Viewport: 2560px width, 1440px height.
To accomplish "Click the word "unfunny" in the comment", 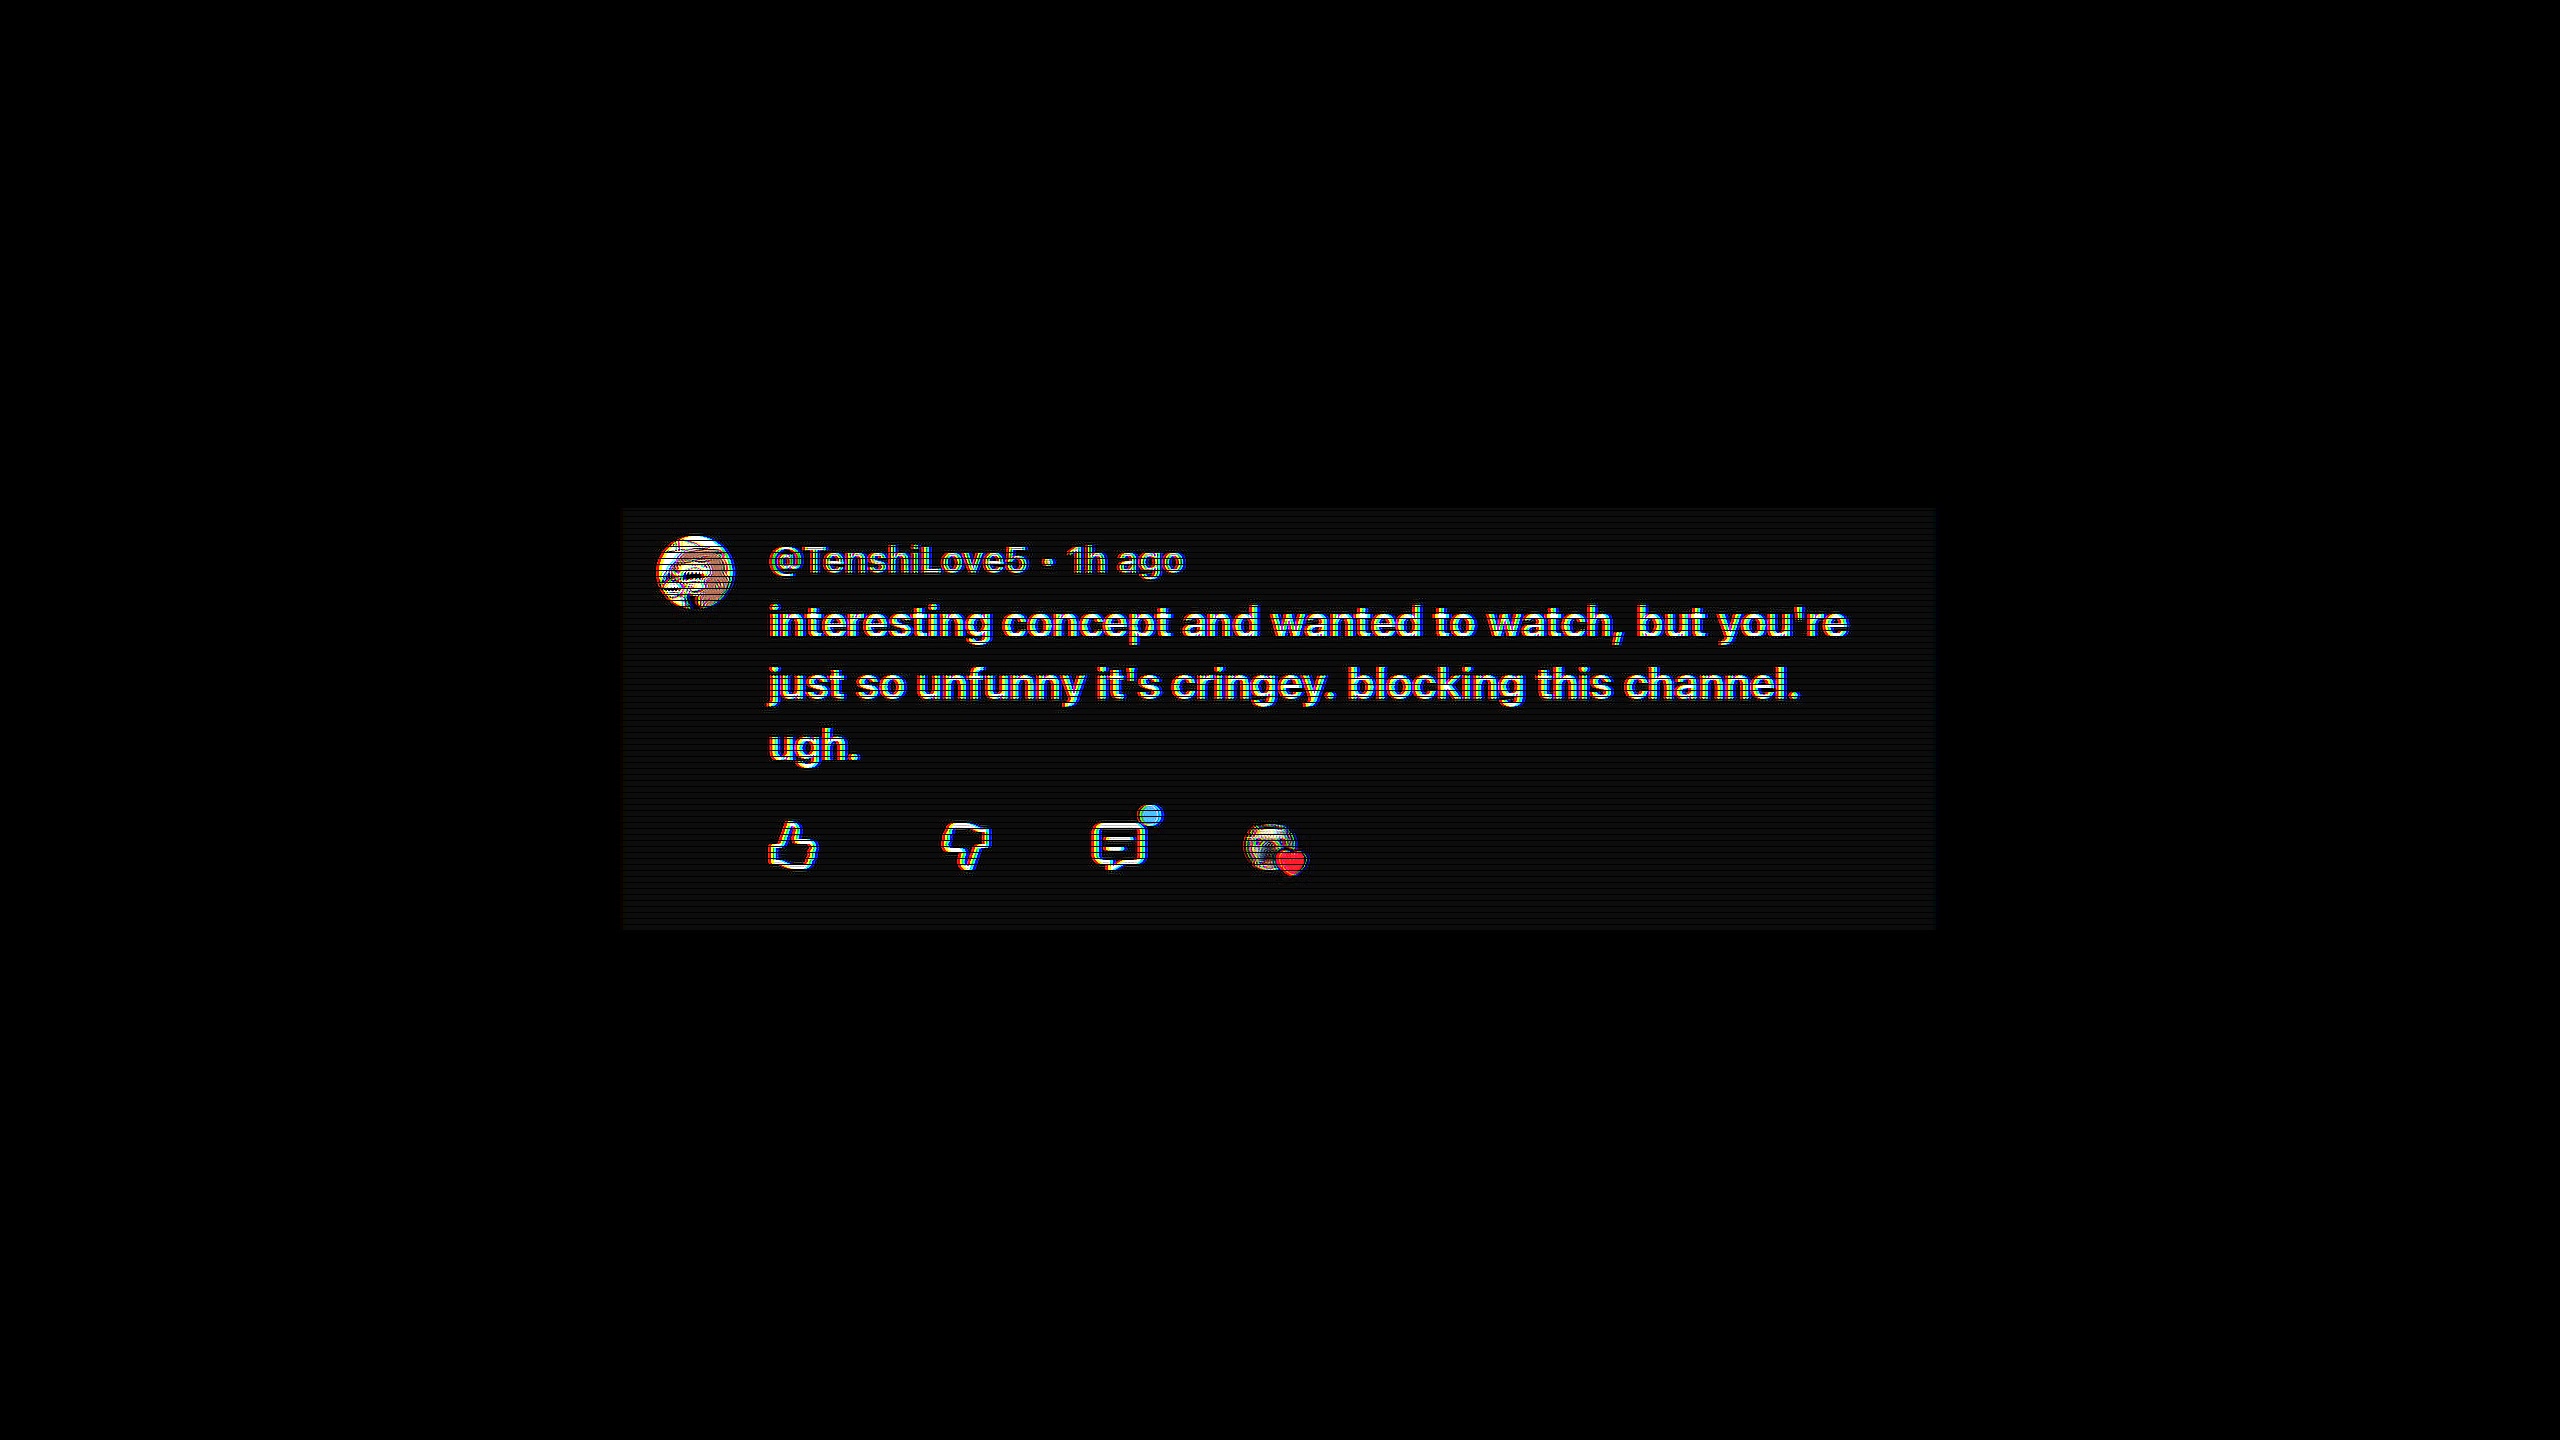I will [x=1000, y=685].
